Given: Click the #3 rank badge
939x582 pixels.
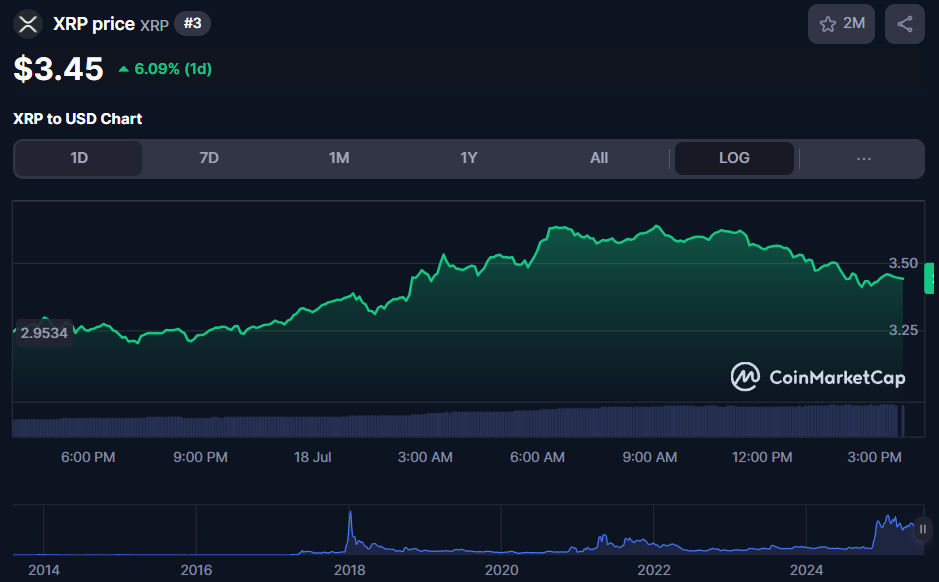Looking at the screenshot, I should pos(192,24).
